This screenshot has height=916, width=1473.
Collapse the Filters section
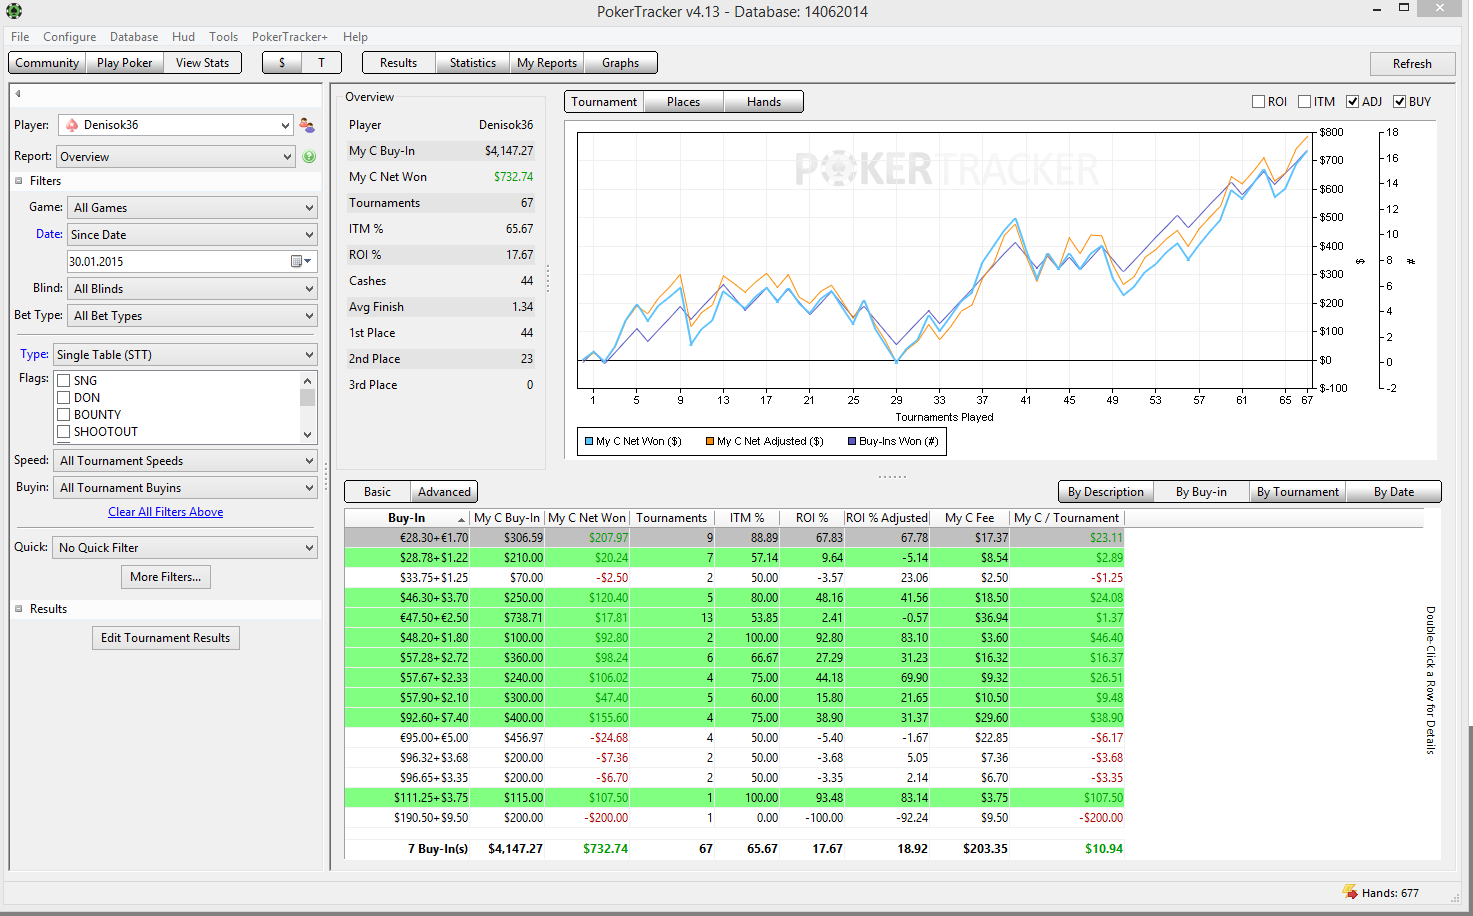click(x=19, y=181)
